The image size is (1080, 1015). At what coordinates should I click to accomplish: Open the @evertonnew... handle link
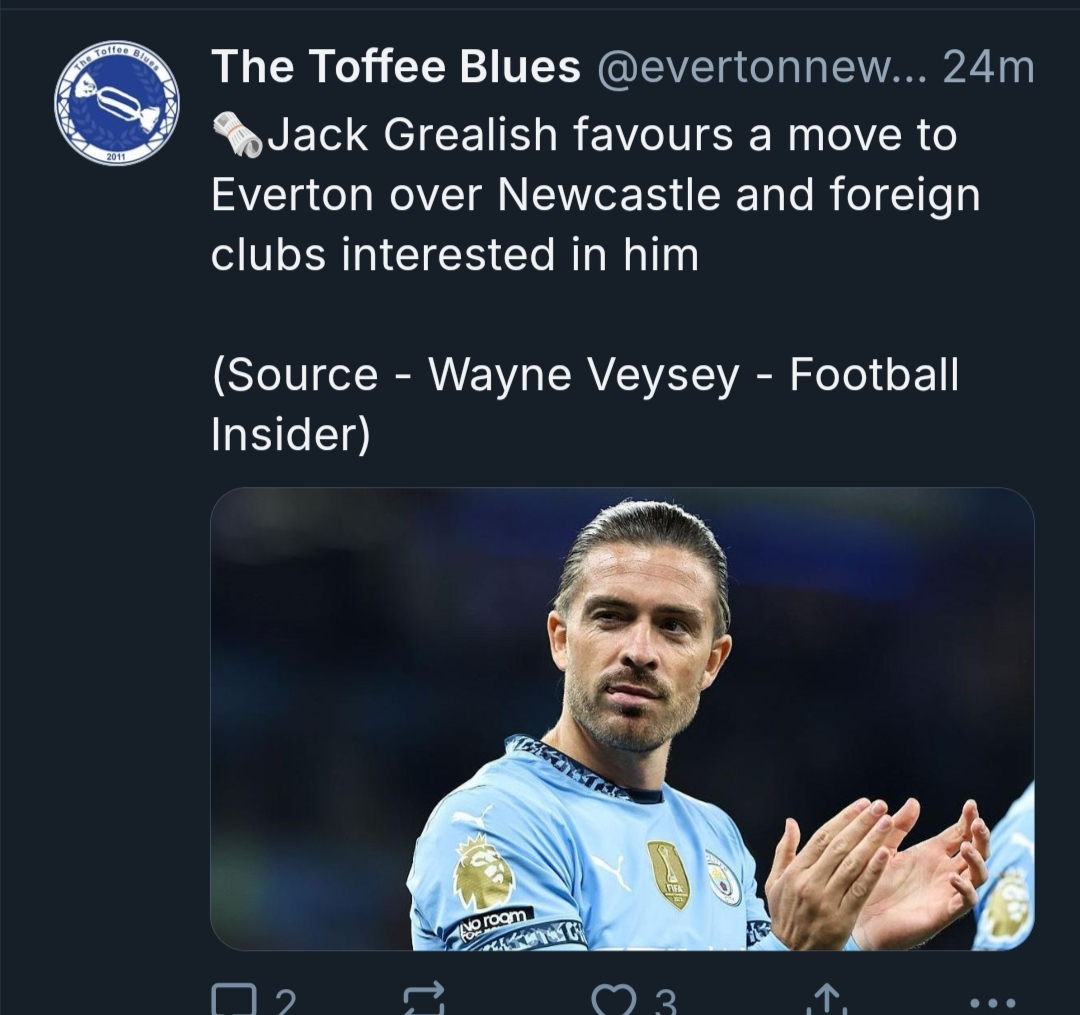click(x=763, y=68)
